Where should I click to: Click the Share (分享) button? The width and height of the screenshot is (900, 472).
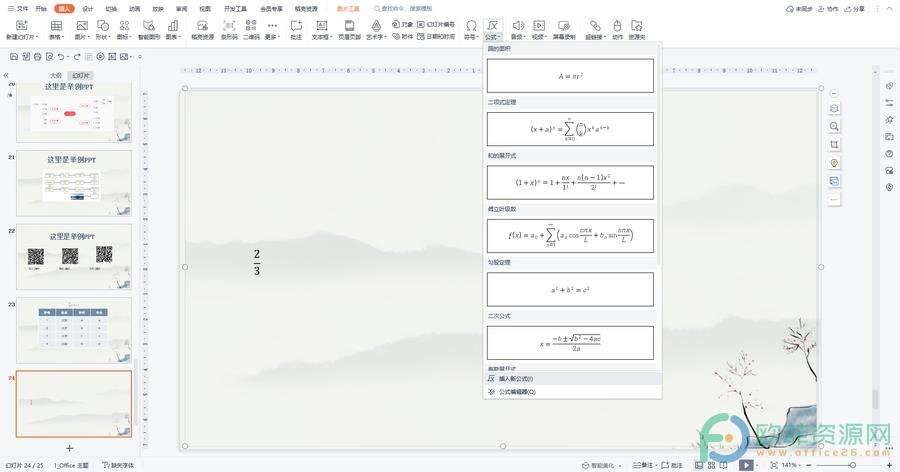click(x=855, y=8)
